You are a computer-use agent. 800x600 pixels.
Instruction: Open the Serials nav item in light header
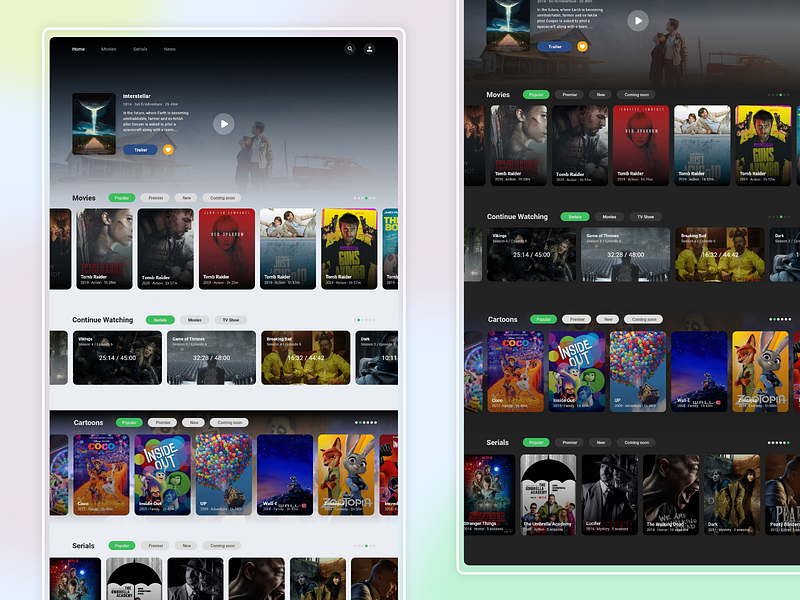point(140,49)
